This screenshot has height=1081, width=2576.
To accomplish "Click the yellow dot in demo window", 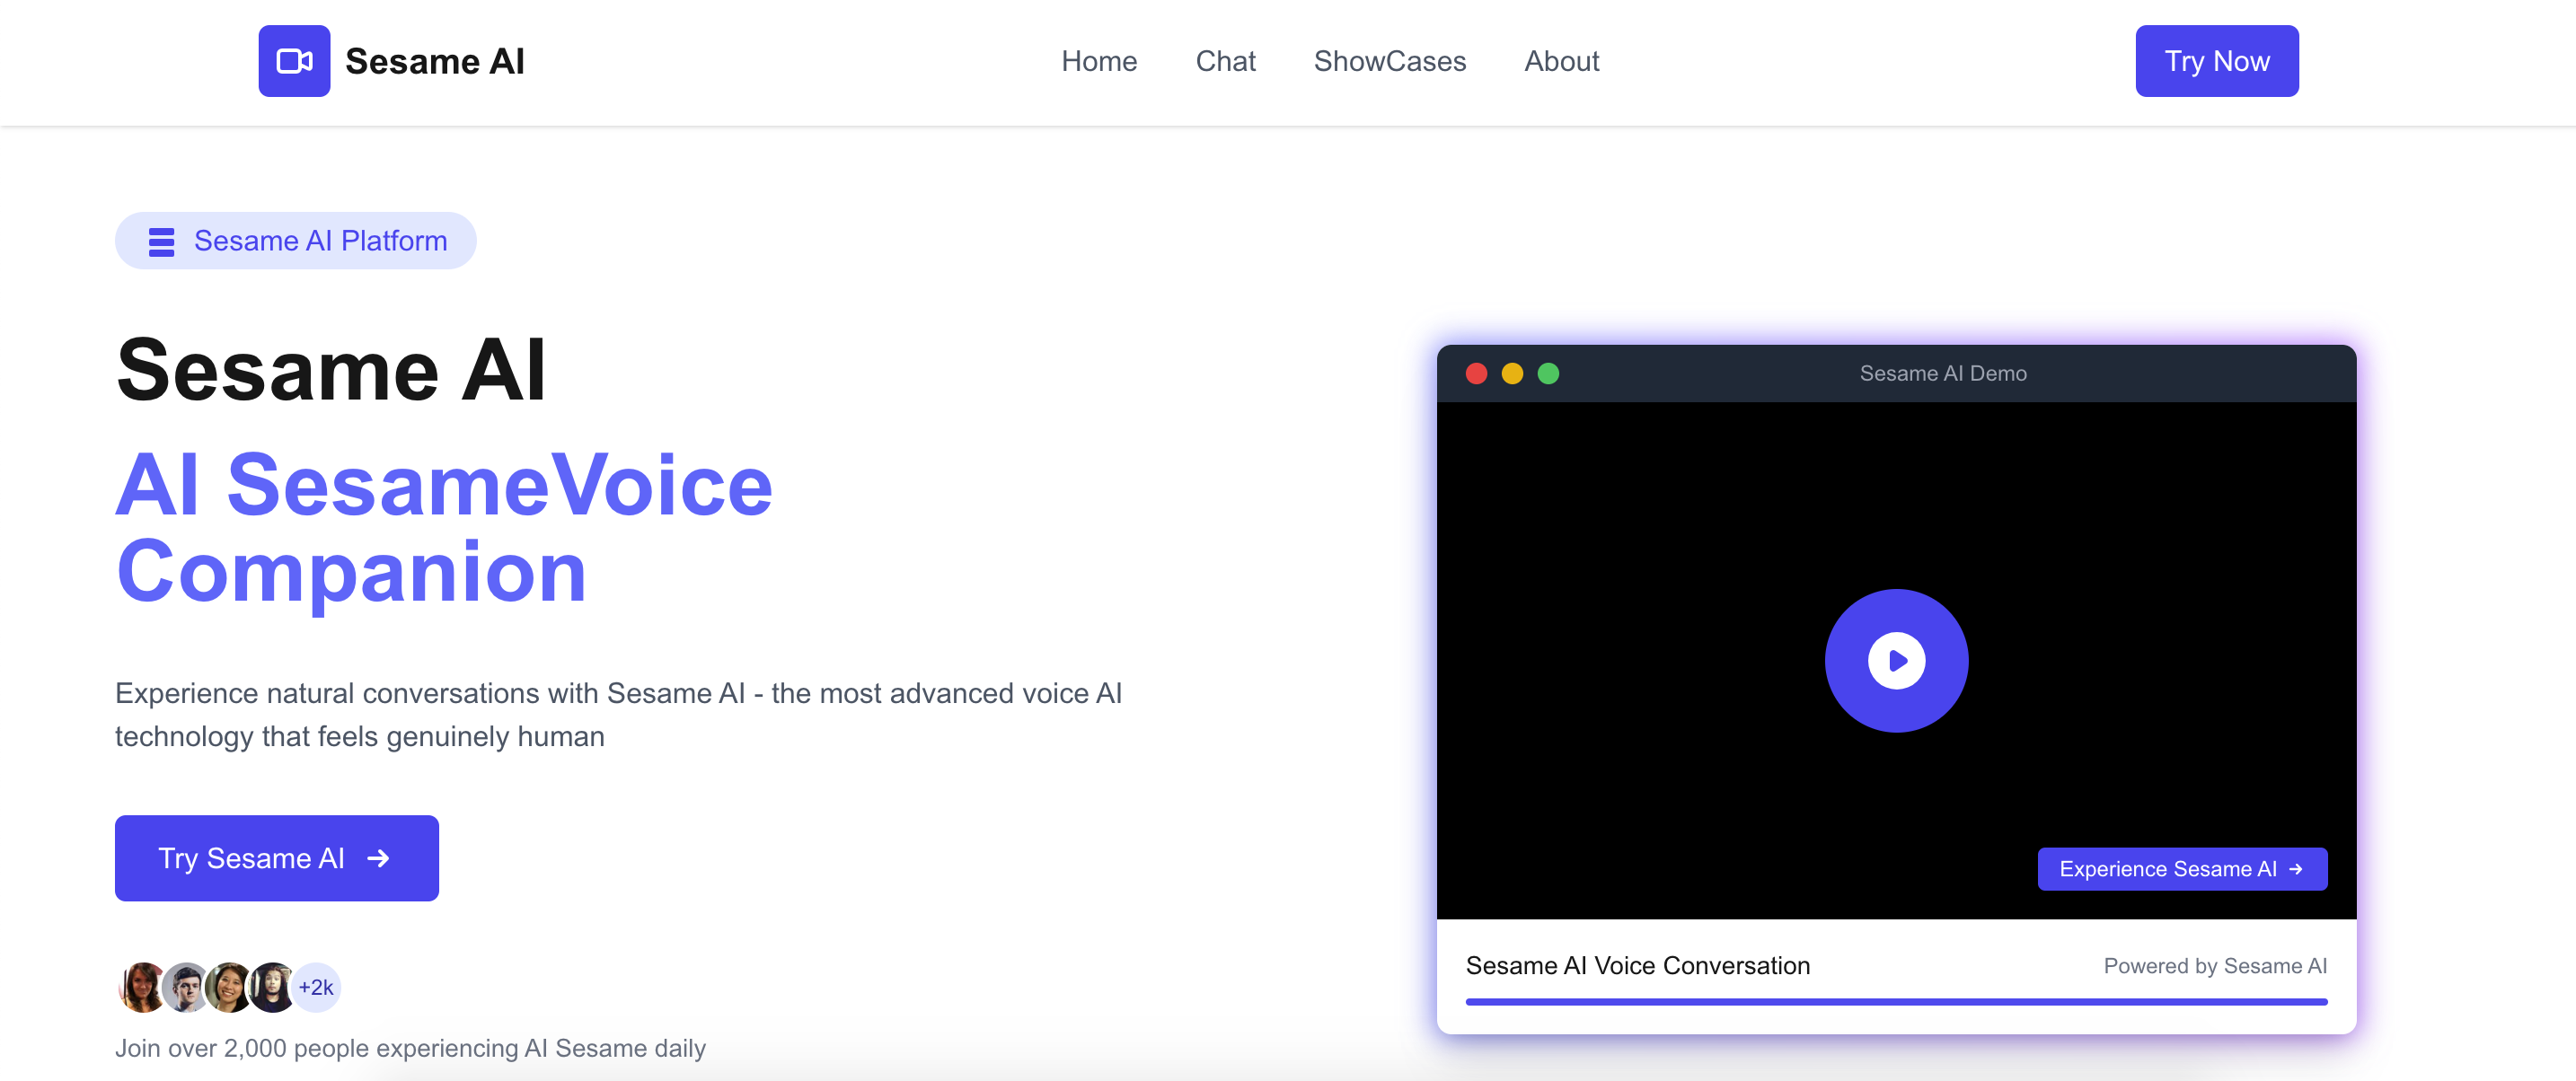I will tap(1512, 373).
